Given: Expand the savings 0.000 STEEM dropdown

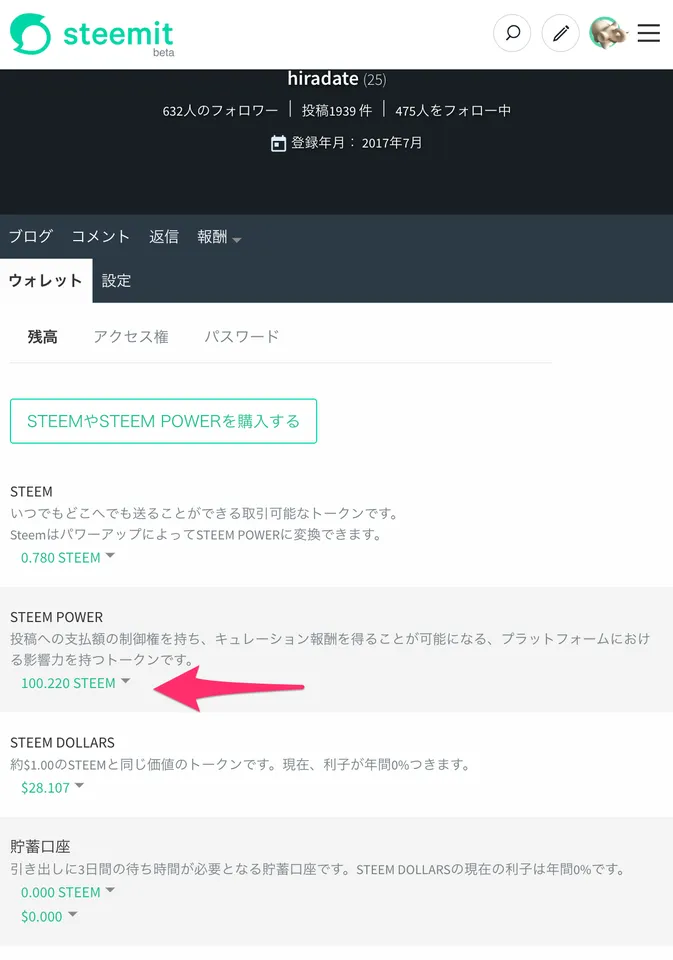Looking at the screenshot, I should [68, 893].
